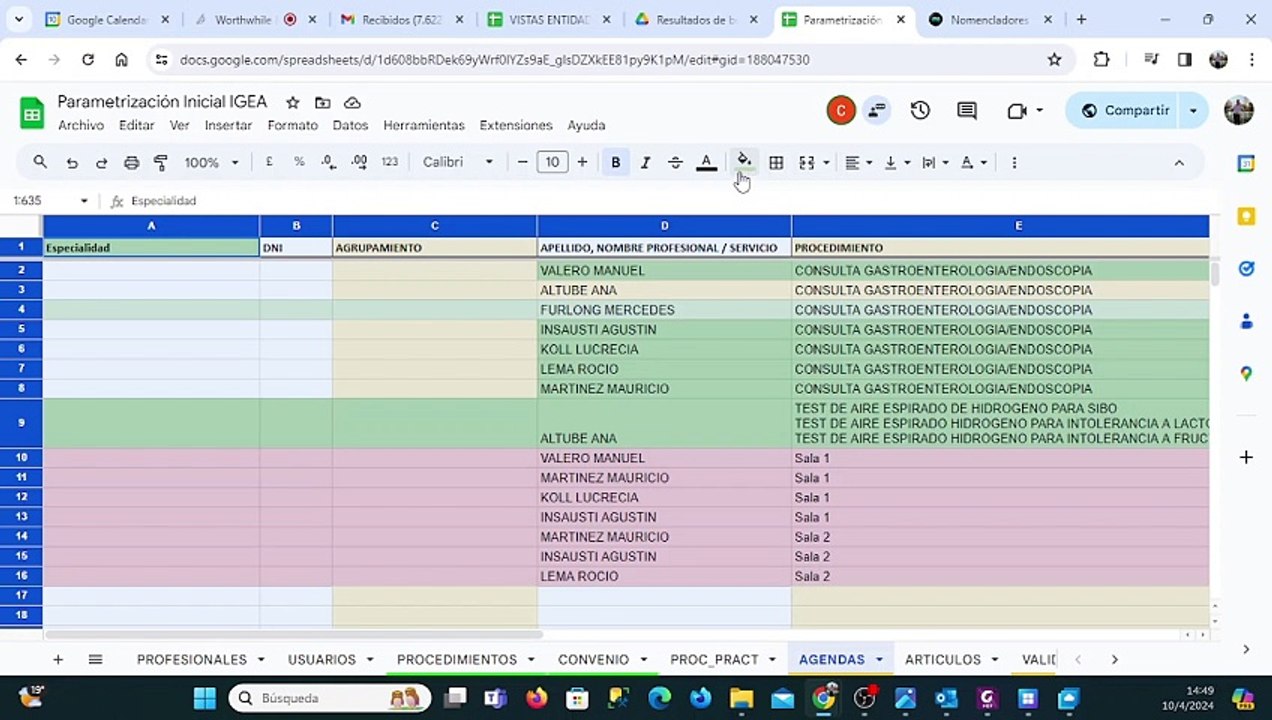Open fill color picker
Viewport: 1272px width, 720px height.
click(x=743, y=161)
